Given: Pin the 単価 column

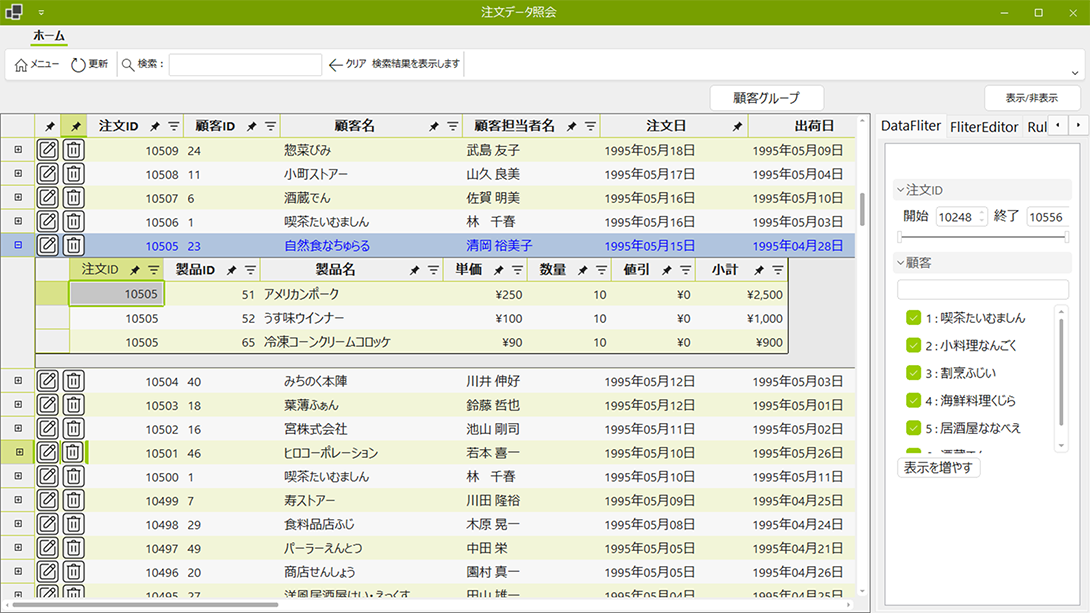Looking at the screenshot, I should tap(498, 270).
